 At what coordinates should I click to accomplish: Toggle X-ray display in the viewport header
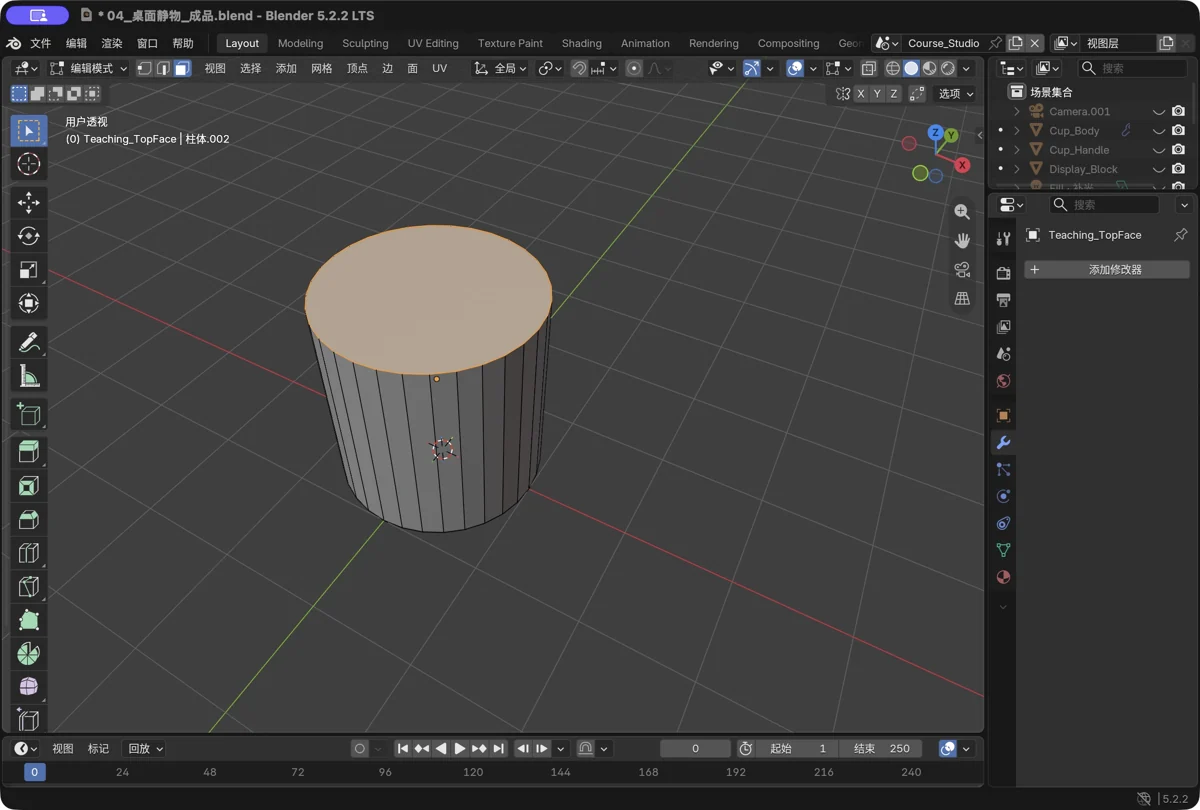coord(868,68)
